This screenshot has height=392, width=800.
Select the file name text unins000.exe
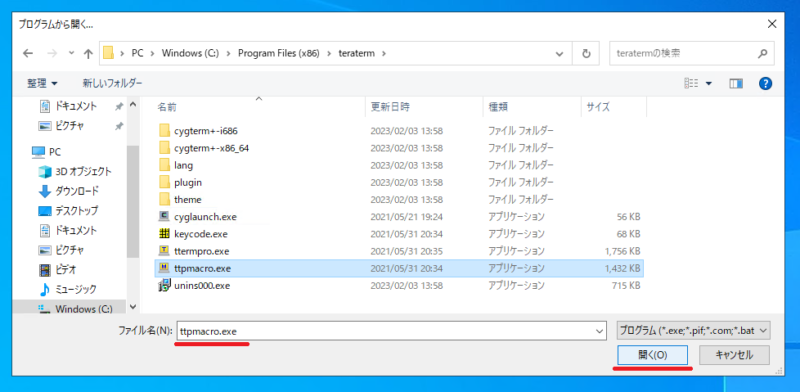202,285
